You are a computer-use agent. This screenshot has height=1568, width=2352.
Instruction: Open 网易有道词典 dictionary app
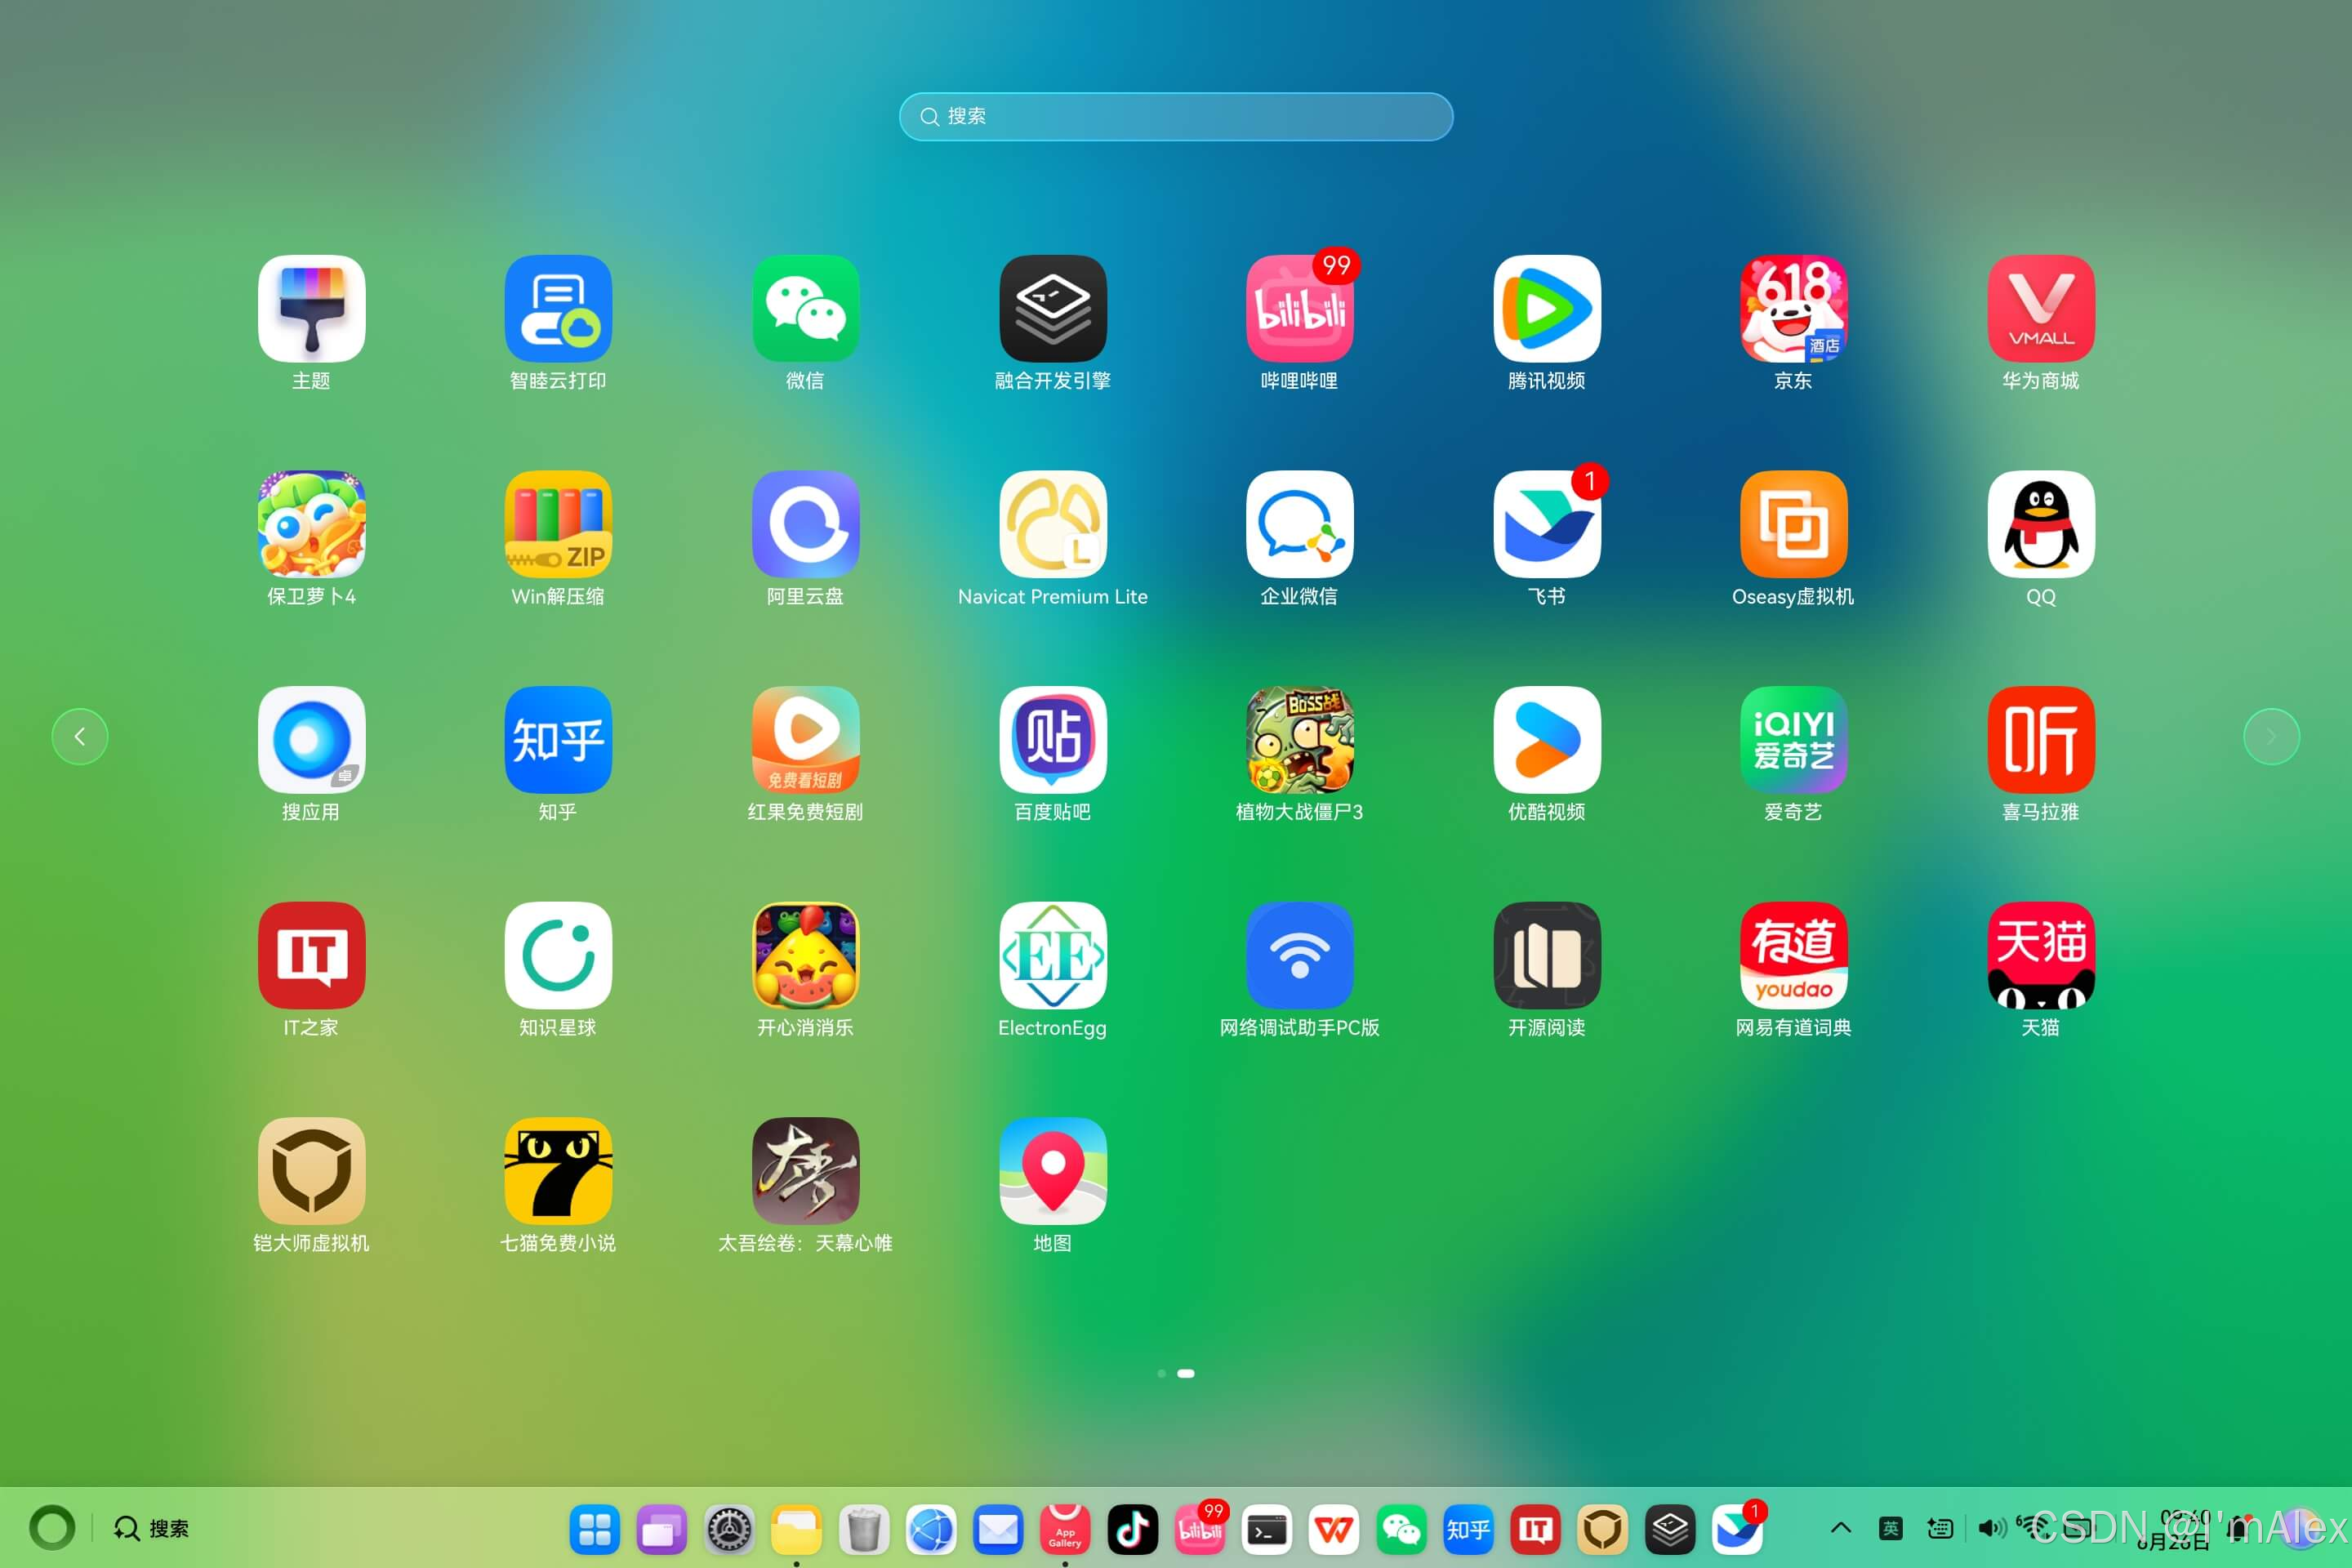coord(1793,955)
